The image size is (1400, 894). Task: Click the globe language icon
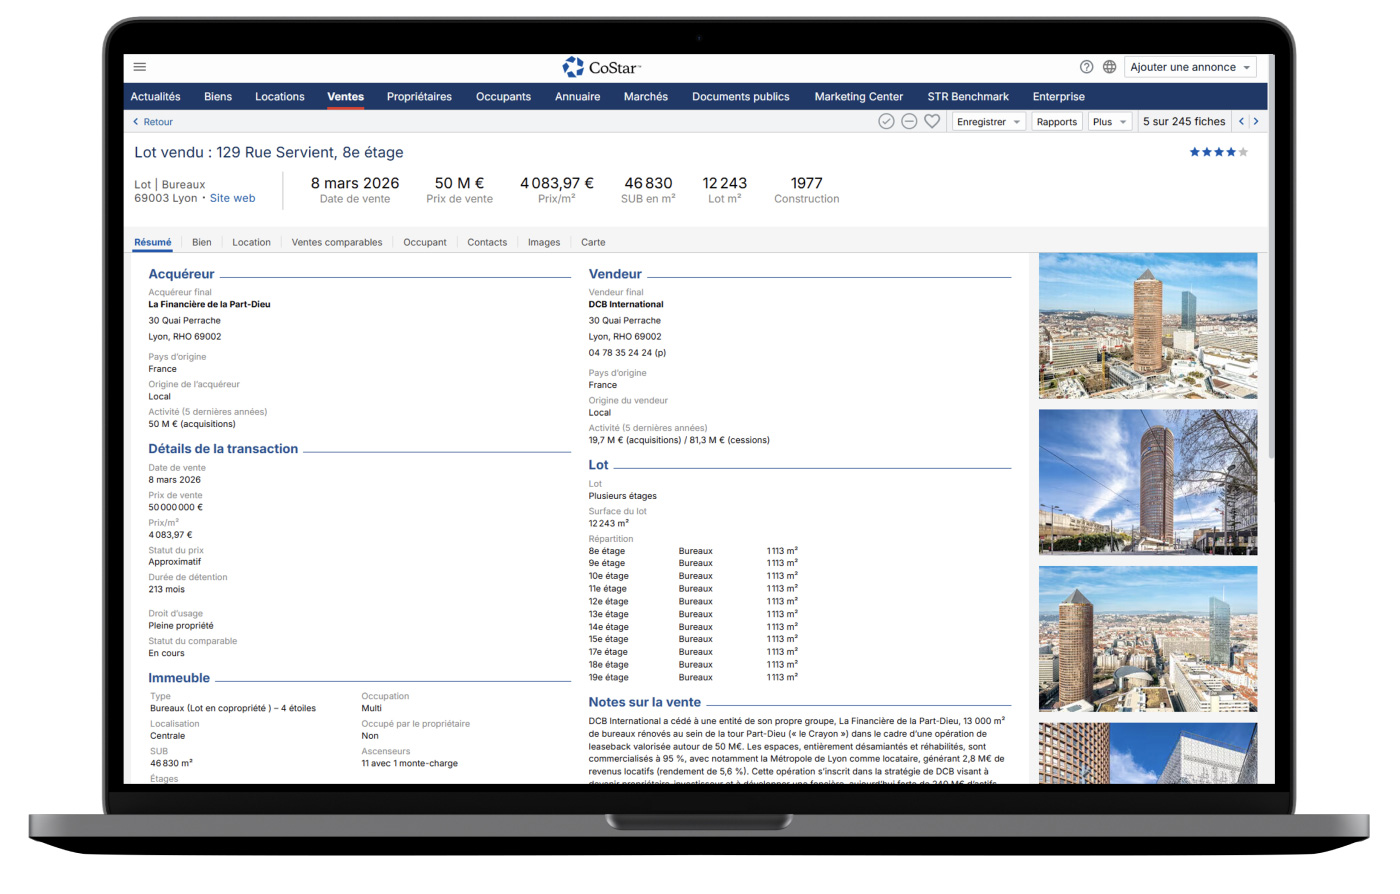(x=1109, y=67)
